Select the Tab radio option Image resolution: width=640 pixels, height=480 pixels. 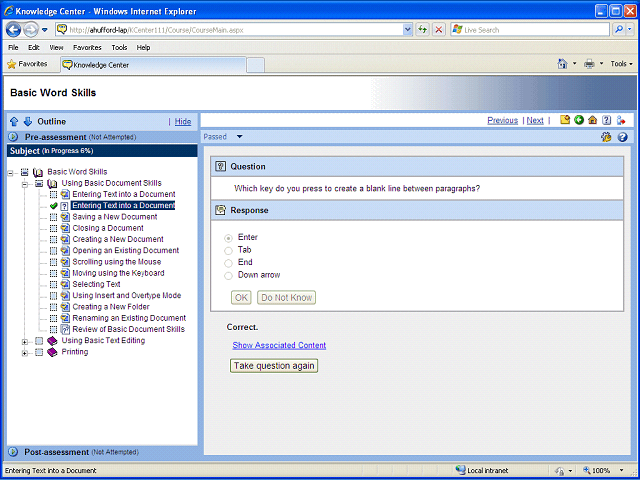click(x=229, y=251)
